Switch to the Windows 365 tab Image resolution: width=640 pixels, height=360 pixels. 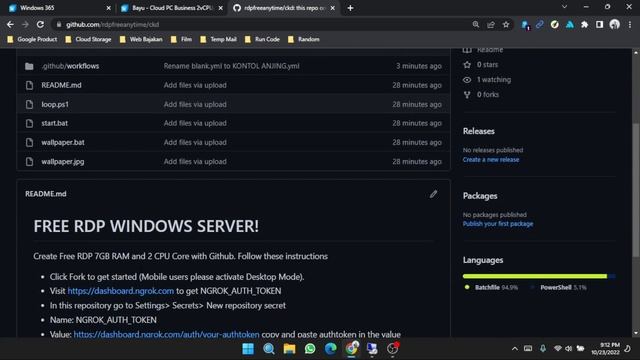pyautogui.click(x=59, y=8)
